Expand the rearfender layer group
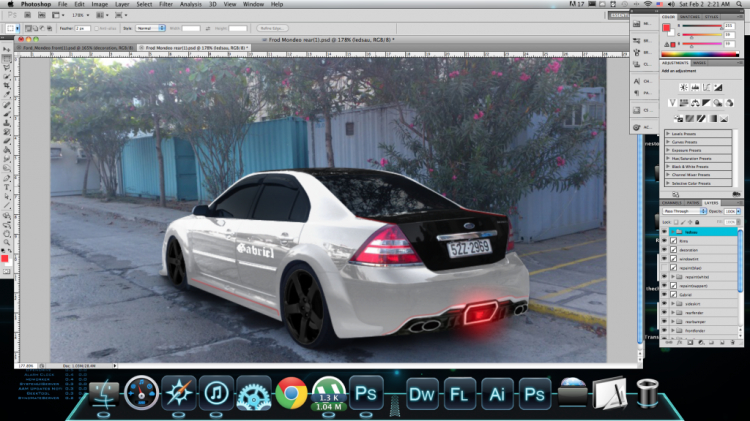750x421 pixels. coord(673,312)
